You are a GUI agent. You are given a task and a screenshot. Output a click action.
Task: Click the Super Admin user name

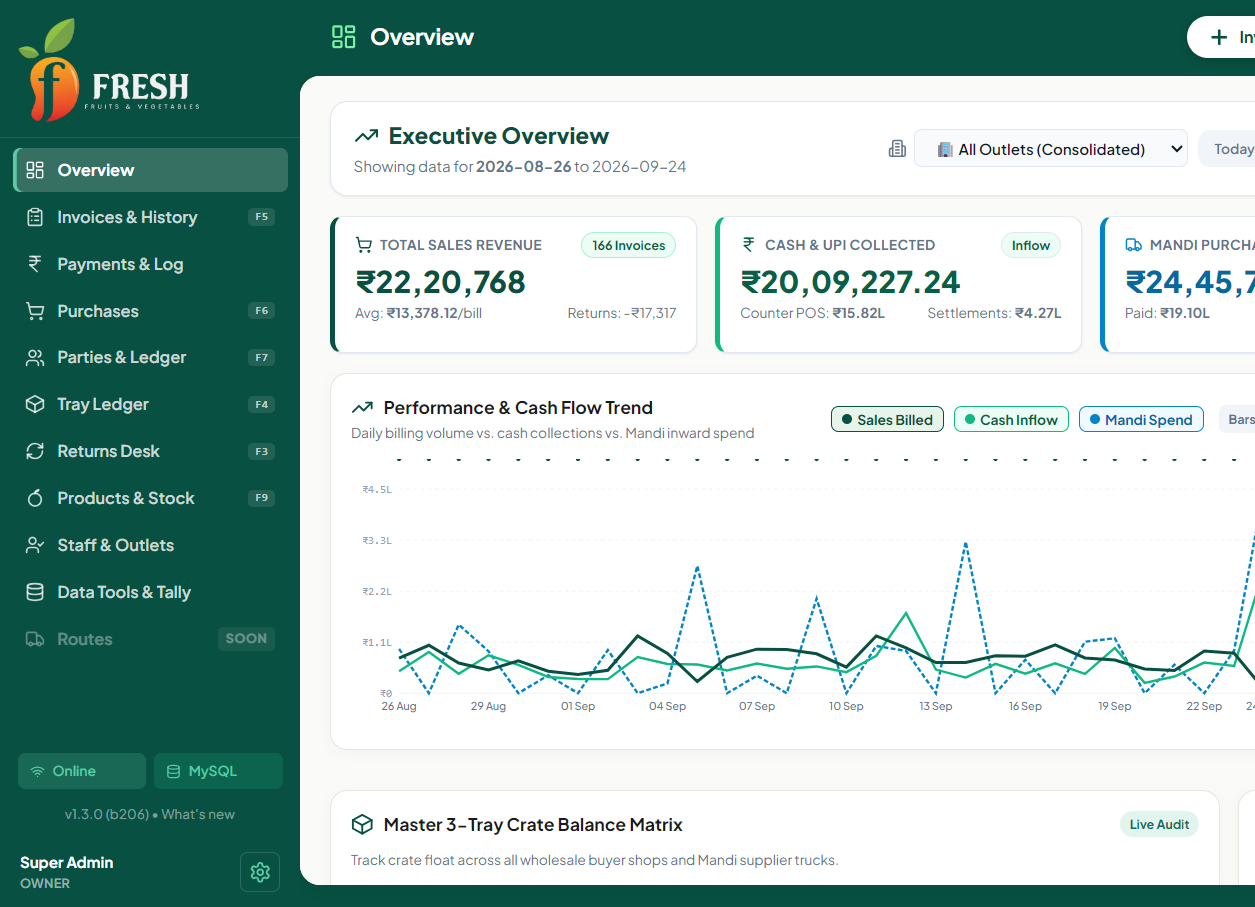(67, 862)
